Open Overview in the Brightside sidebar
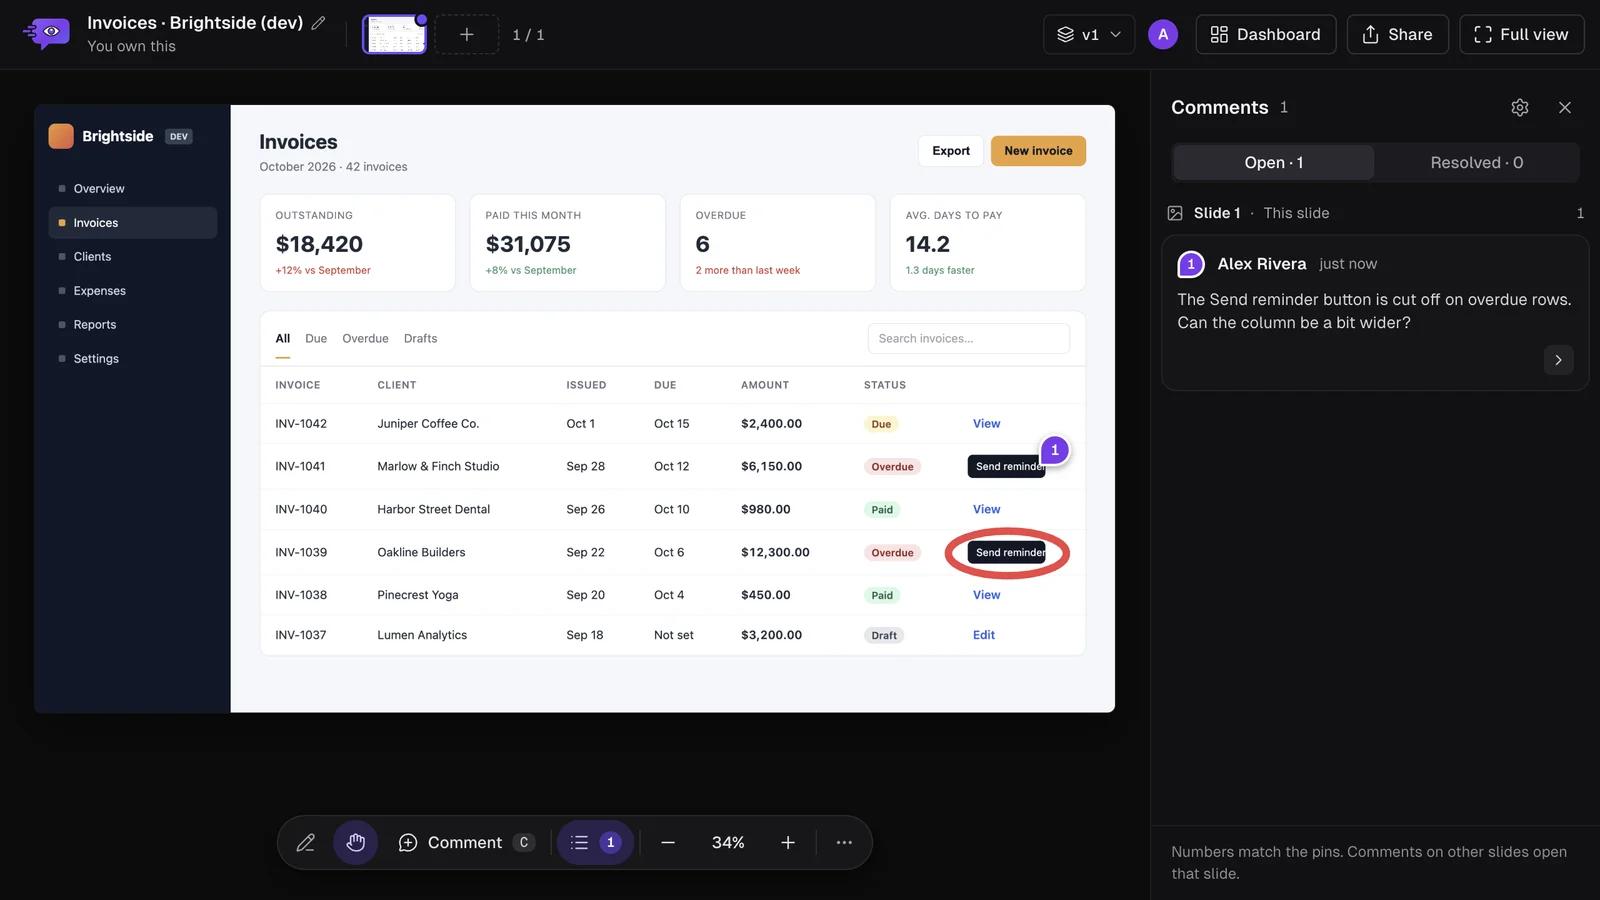Image resolution: width=1600 pixels, height=900 pixels. (132, 188)
